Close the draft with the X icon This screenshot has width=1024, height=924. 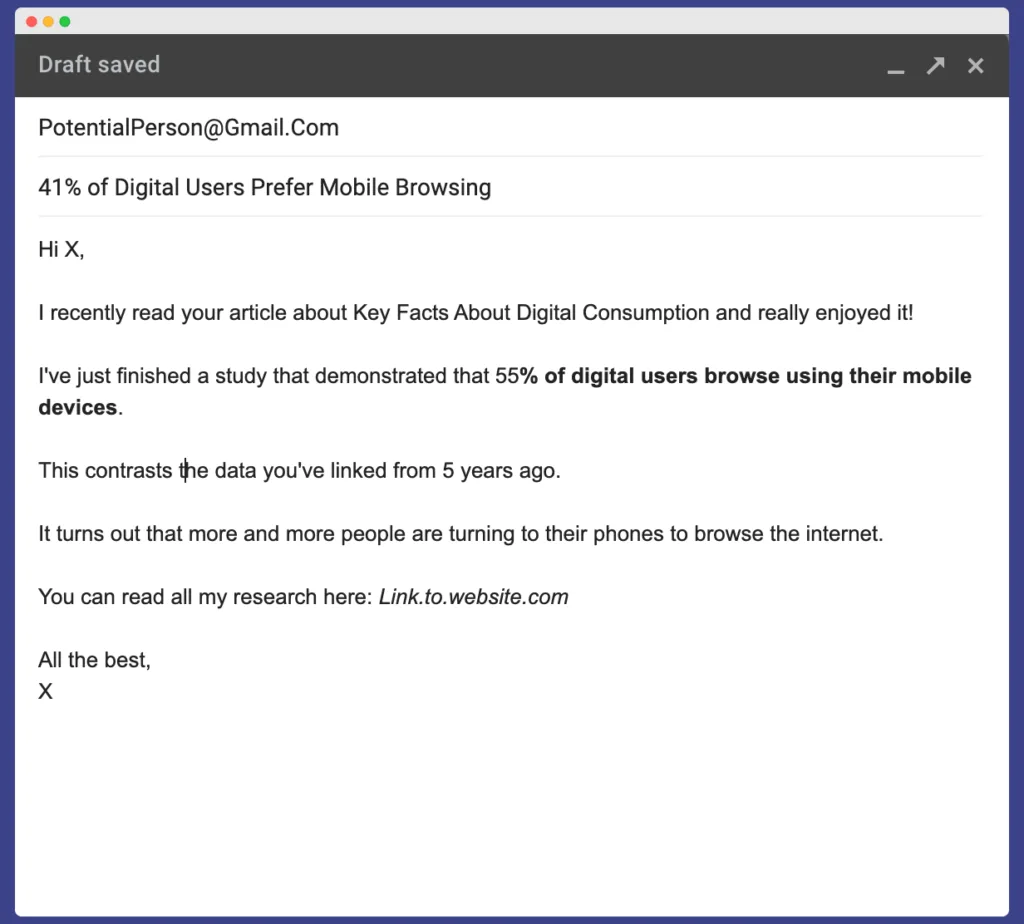[x=976, y=65]
